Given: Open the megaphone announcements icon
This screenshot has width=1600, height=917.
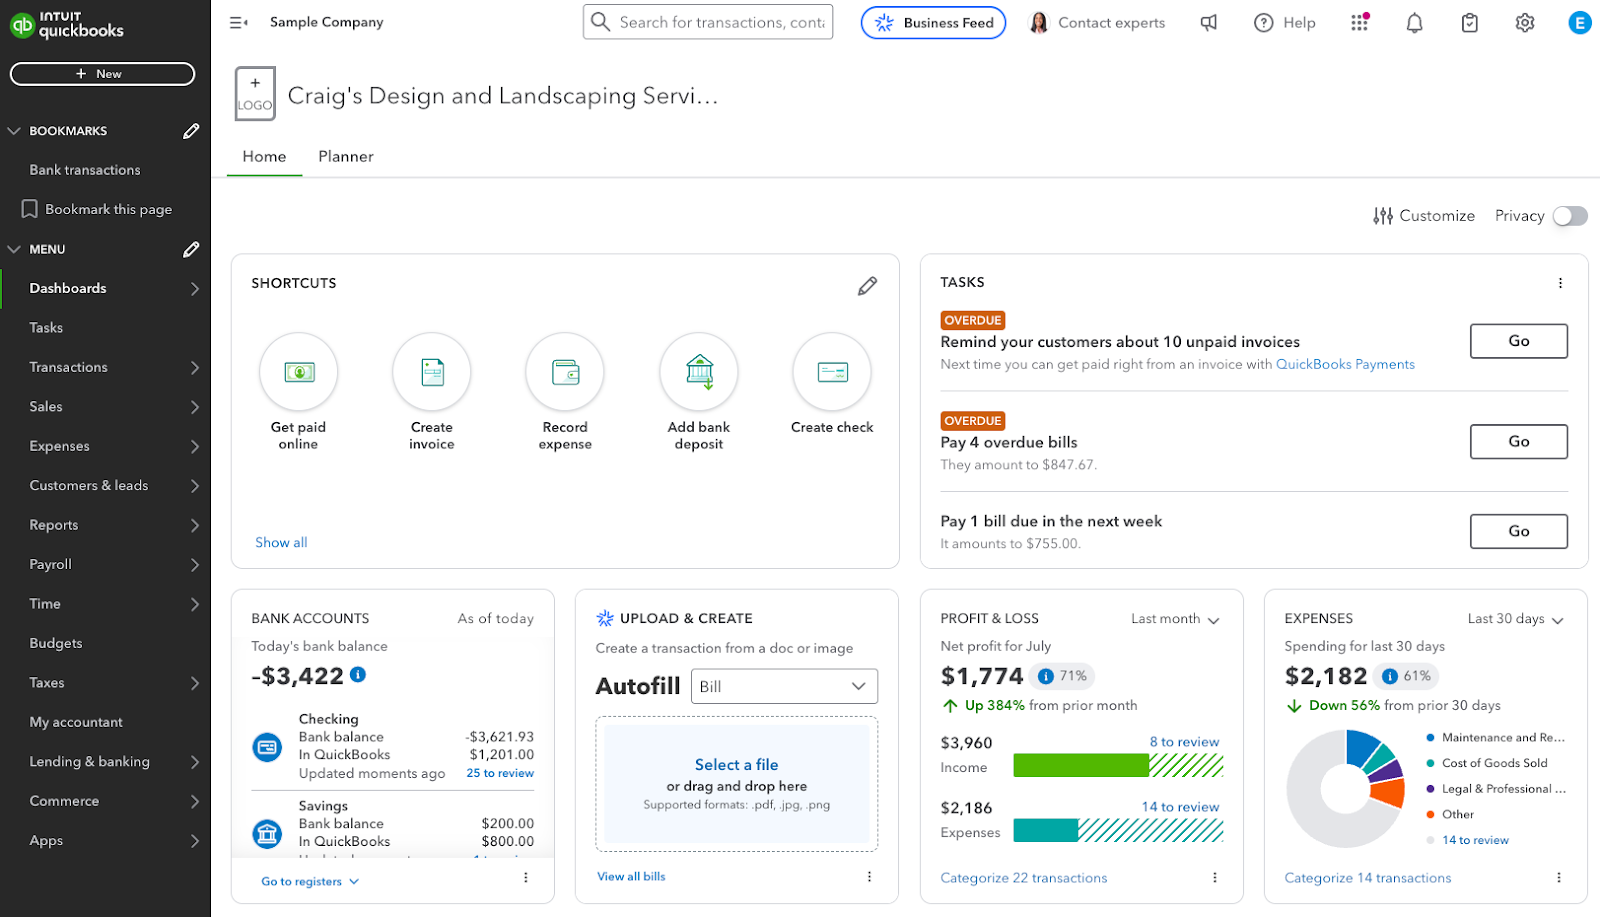Looking at the screenshot, I should coord(1209,22).
